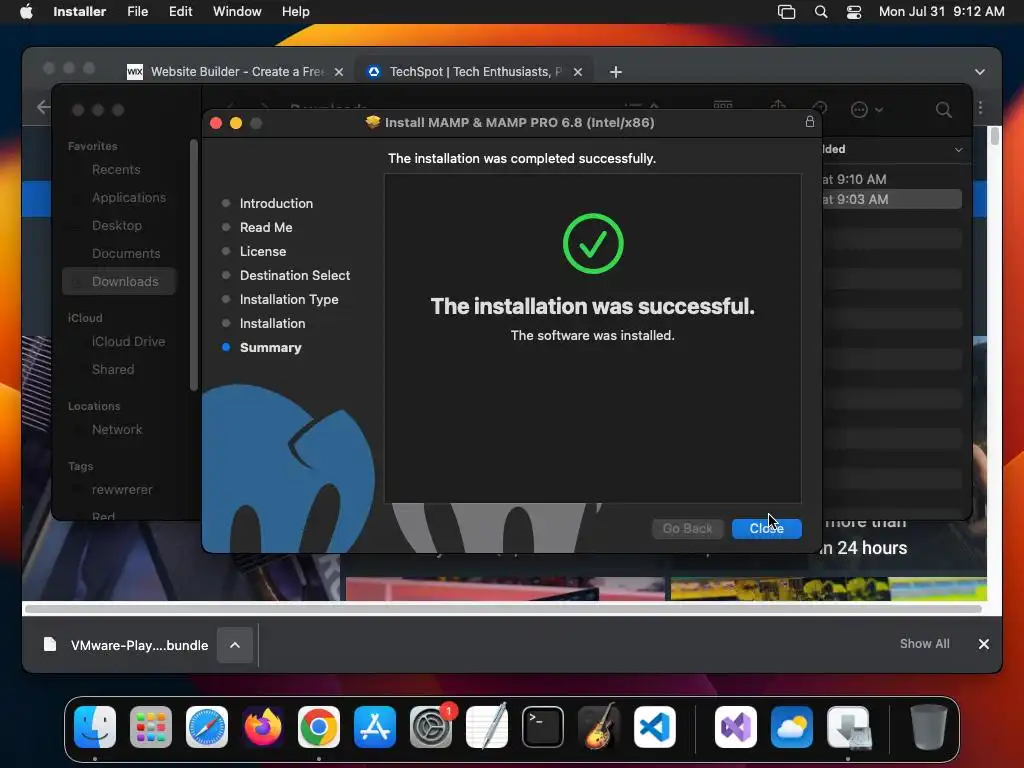This screenshot has height=768, width=1024.
Task: Expand the Finder date column sort chevron
Action: 958,150
